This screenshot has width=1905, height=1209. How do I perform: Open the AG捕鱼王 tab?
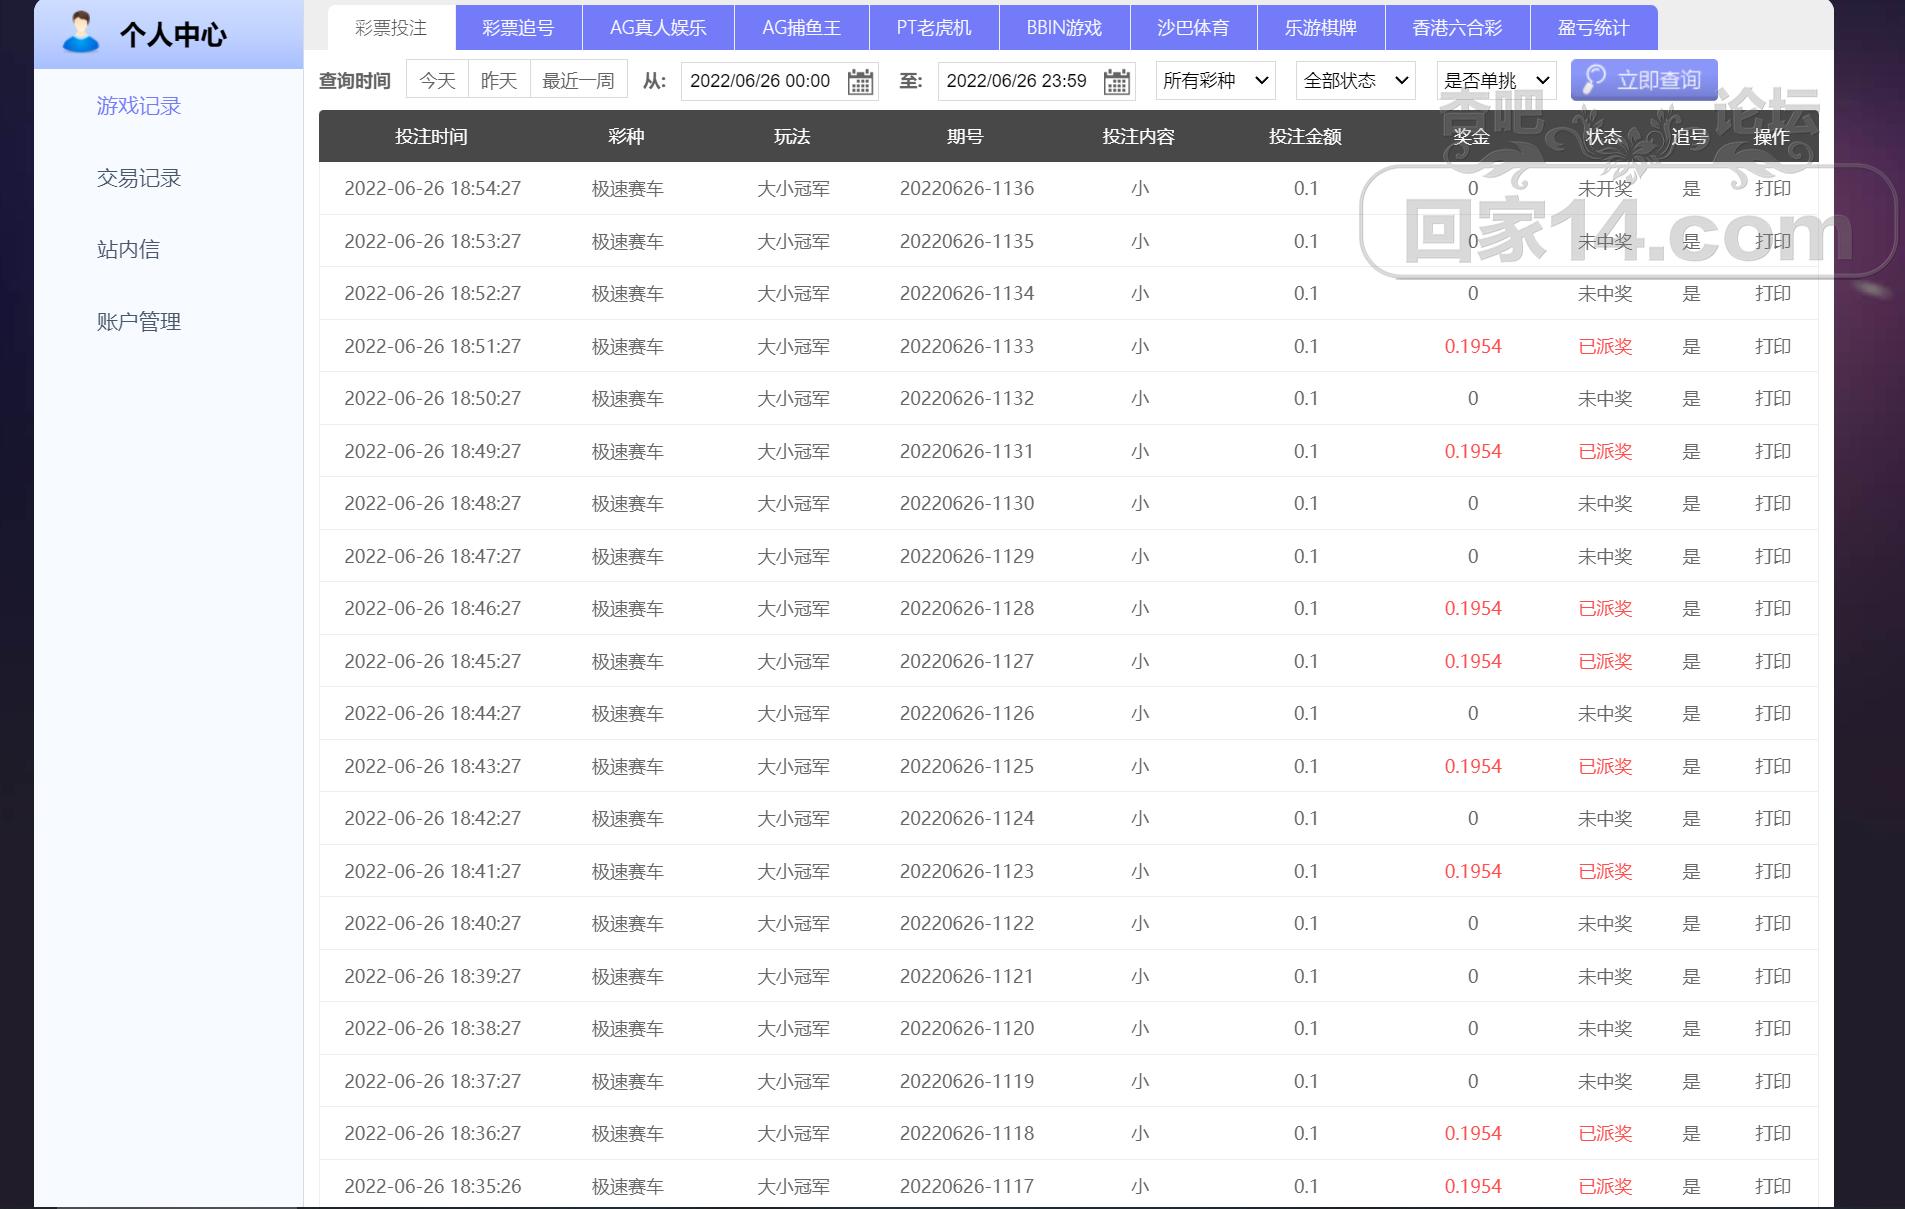(801, 28)
